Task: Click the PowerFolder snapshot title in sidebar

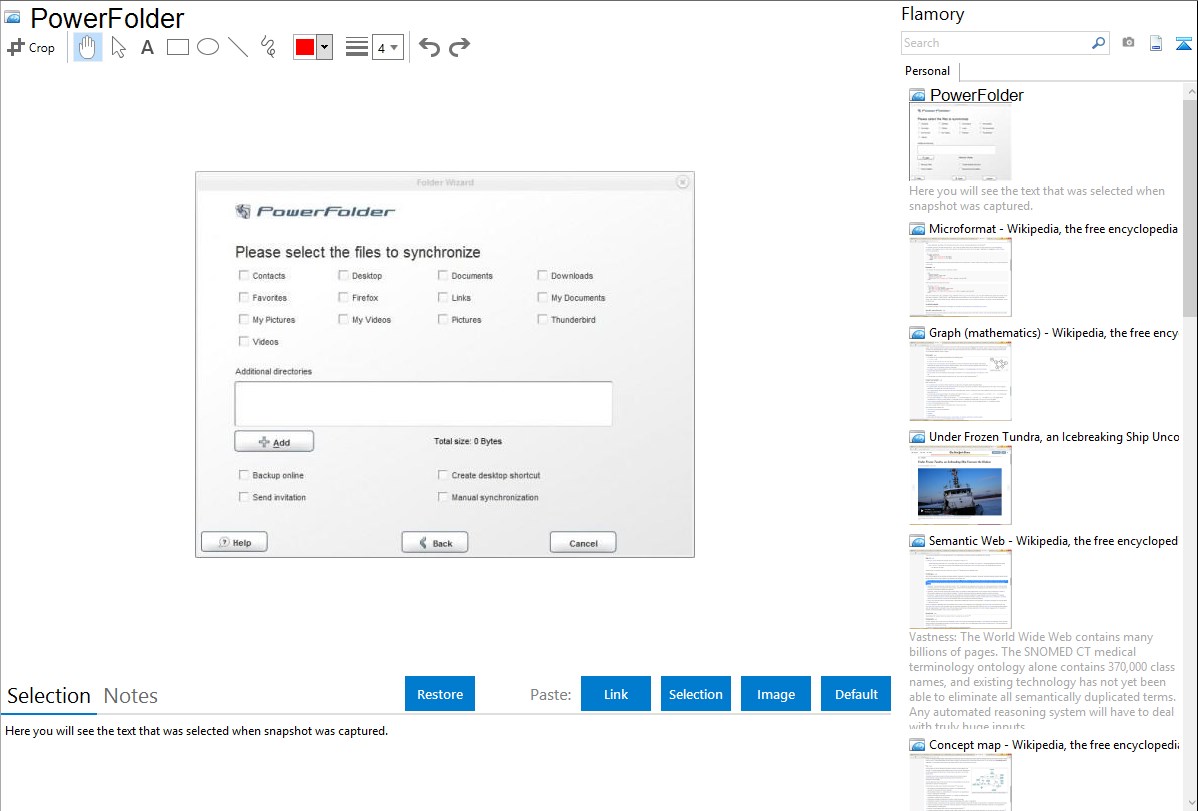Action: tap(976, 95)
